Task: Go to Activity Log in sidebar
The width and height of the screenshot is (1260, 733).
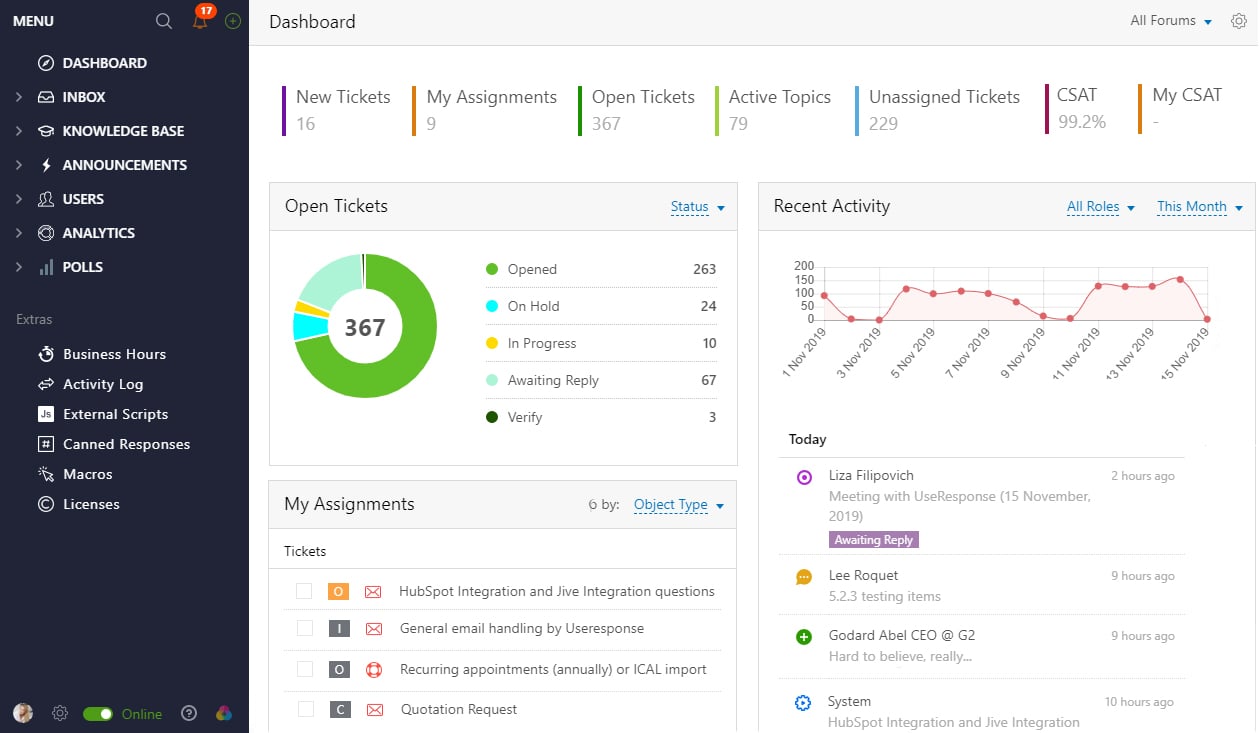Action: 103,384
